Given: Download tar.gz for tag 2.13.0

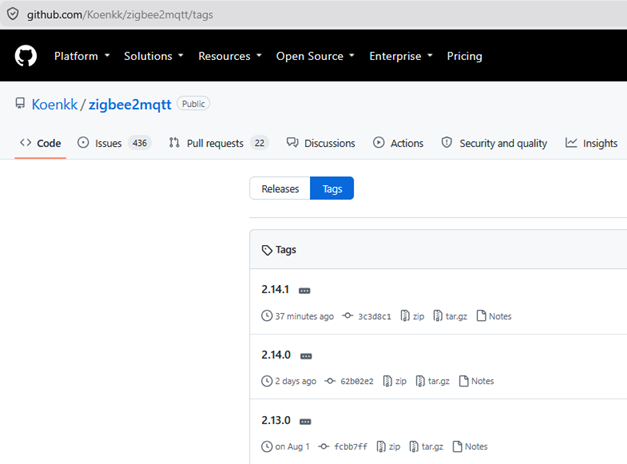Looking at the screenshot, I should coord(426,447).
